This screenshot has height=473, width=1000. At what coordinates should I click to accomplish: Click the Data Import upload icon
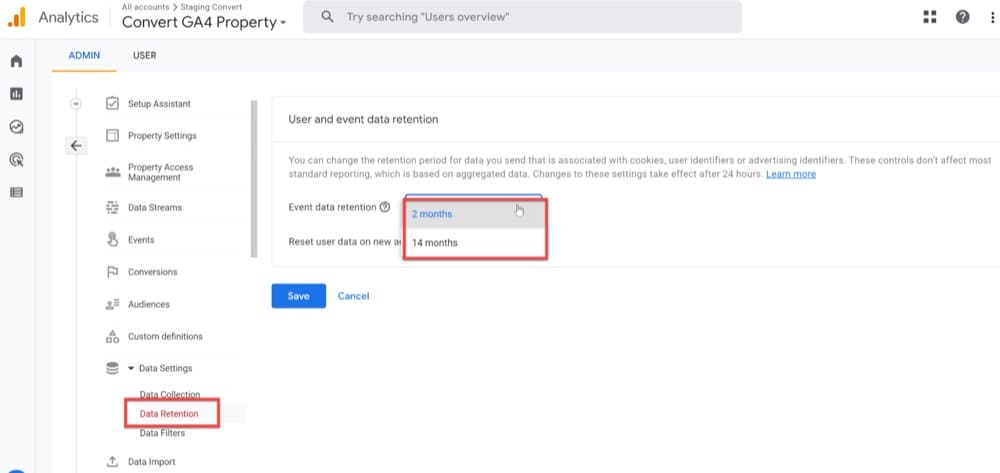pos(112,462)
